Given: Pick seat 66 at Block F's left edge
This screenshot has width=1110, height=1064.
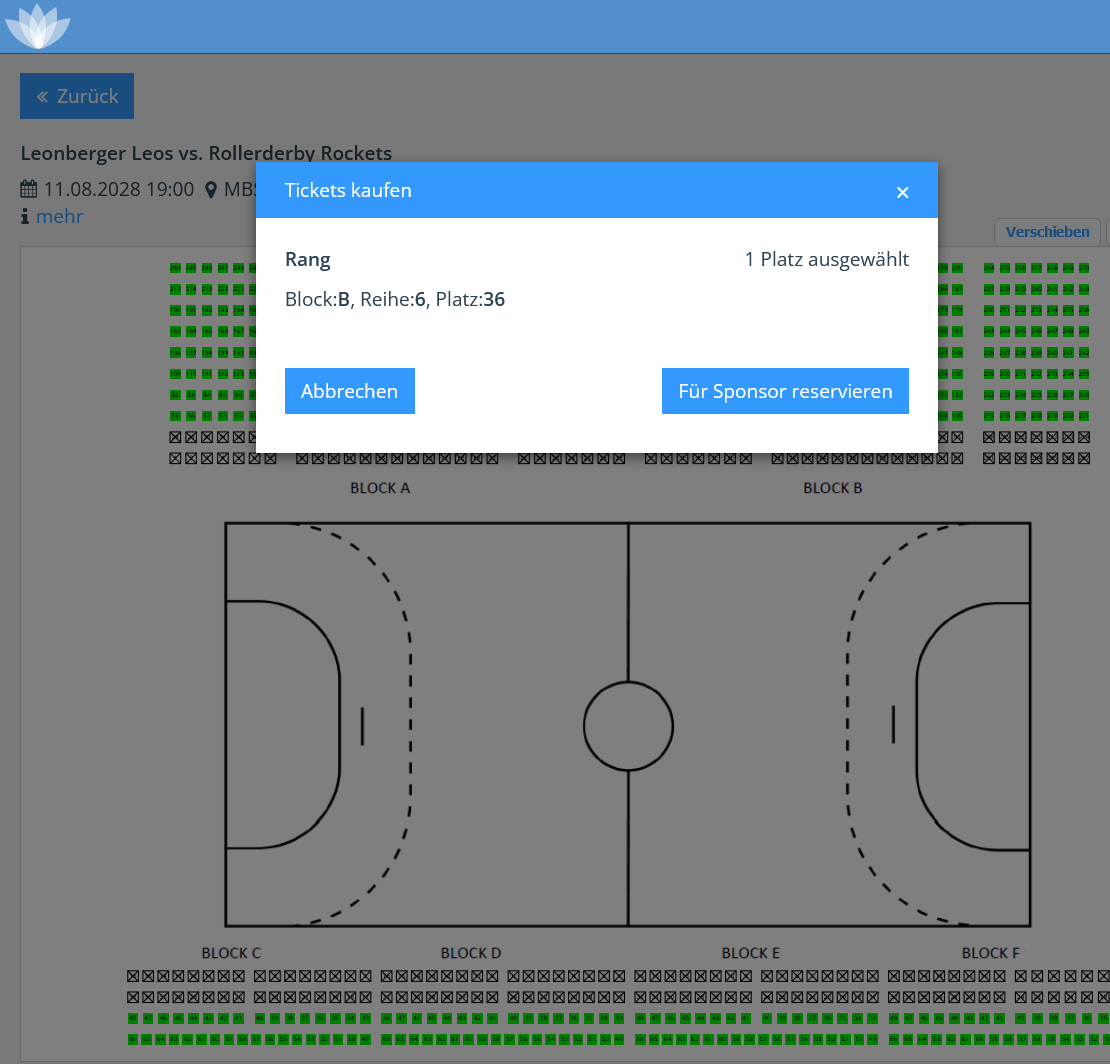Looking at the screenshot, I should pos(893,1040).
